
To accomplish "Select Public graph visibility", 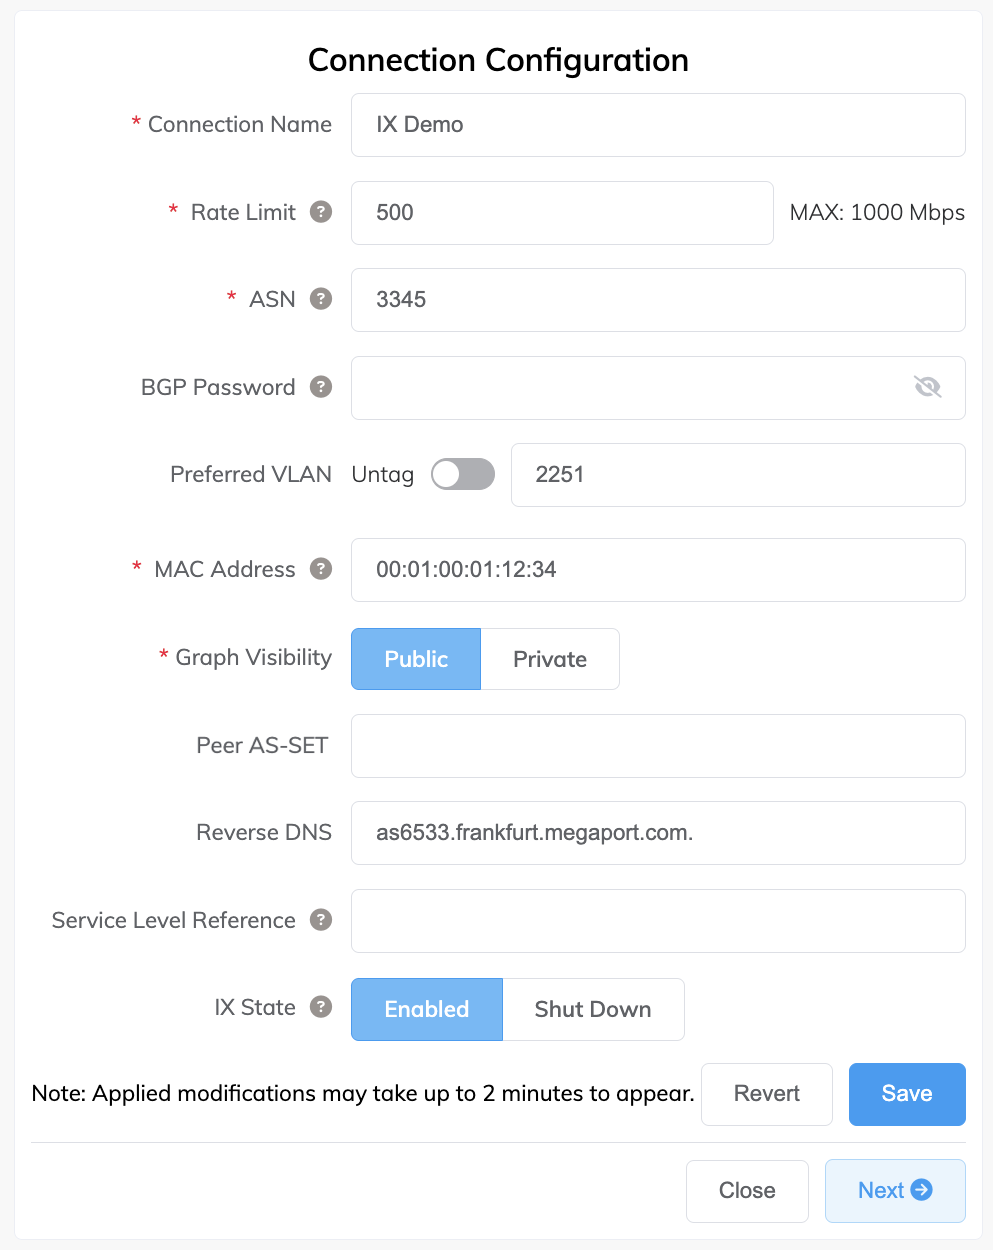I will click(415, 658).
